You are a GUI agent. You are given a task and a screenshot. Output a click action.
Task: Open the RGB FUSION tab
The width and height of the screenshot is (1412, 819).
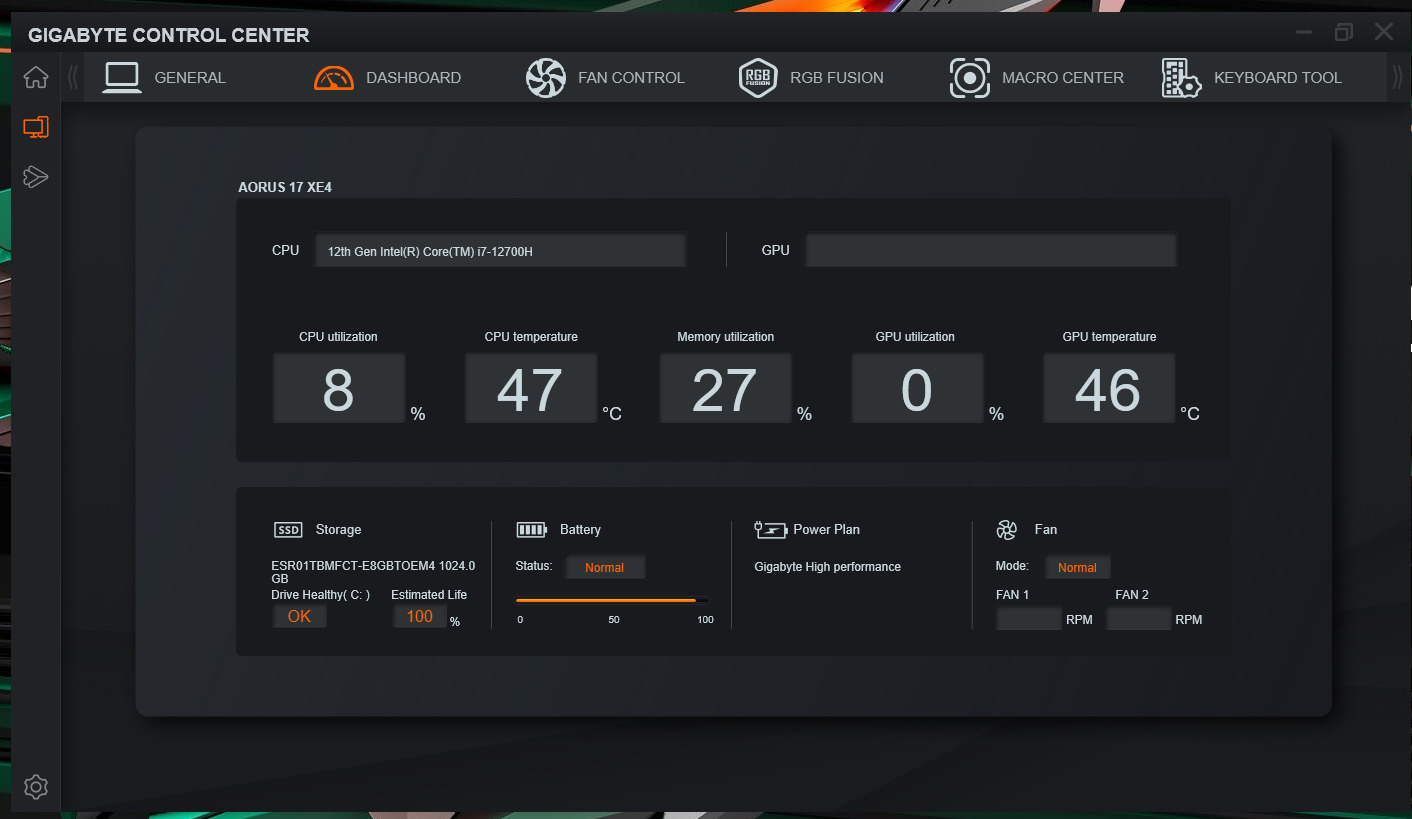837,77
